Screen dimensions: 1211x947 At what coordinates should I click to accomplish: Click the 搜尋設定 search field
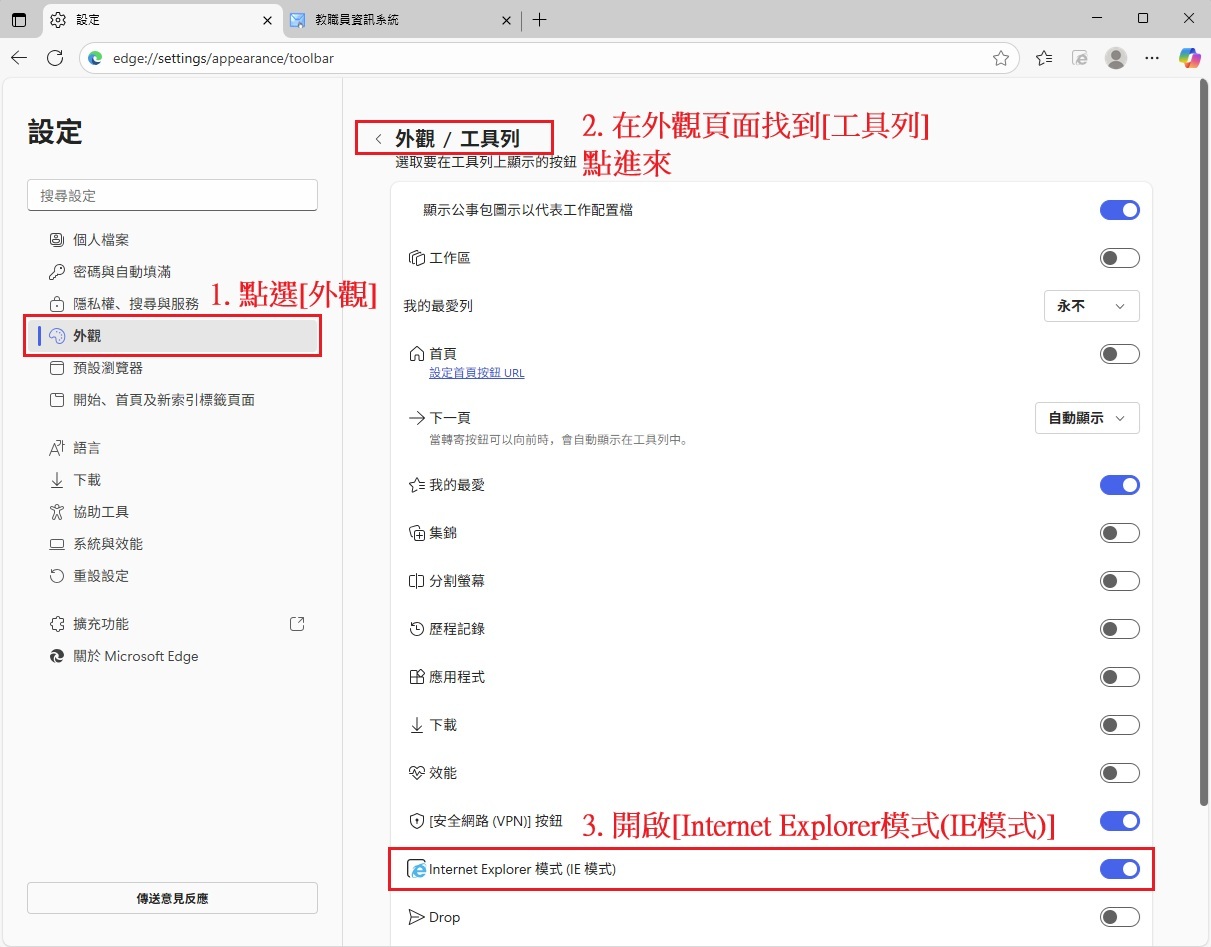click(172, 196)
